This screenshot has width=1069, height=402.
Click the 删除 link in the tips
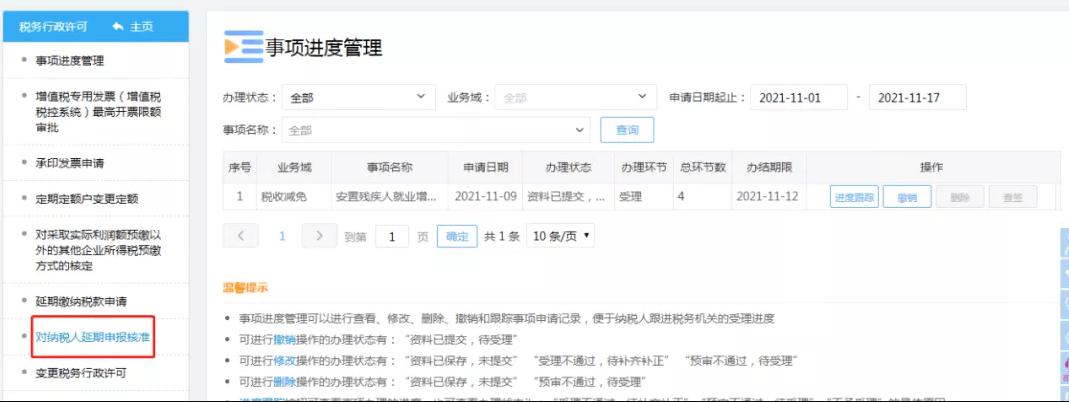(284, 381)
